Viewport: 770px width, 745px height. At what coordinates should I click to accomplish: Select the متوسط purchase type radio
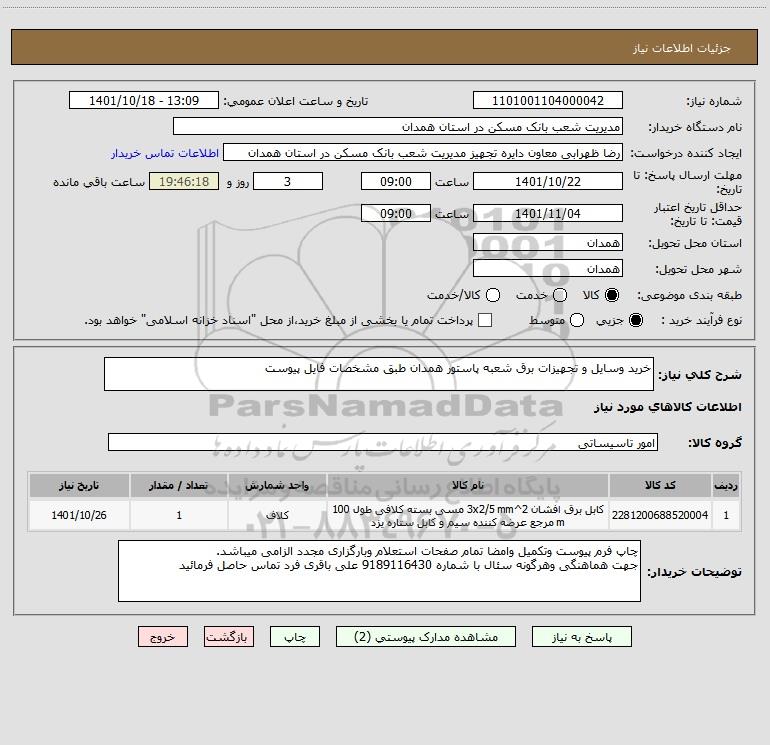tap(577, 320)
